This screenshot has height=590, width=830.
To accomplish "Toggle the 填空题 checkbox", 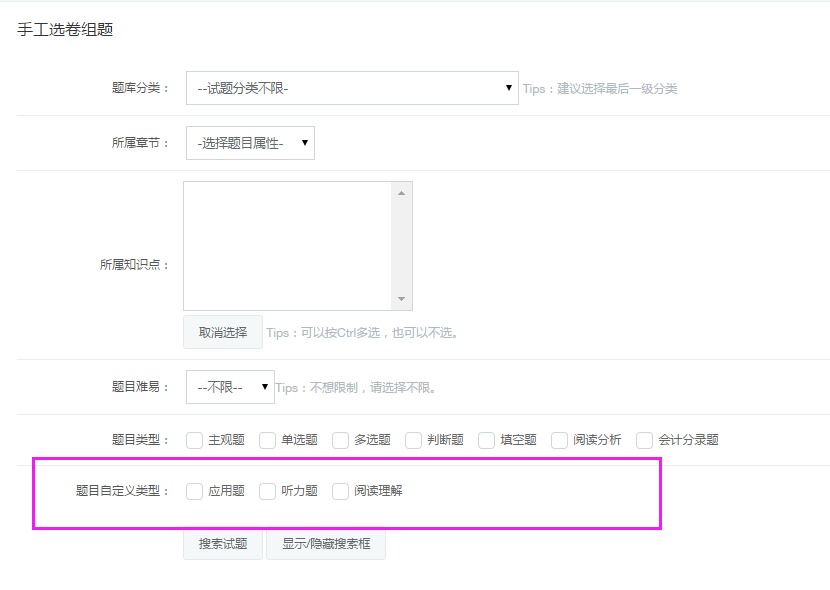I will click(487, 440).
